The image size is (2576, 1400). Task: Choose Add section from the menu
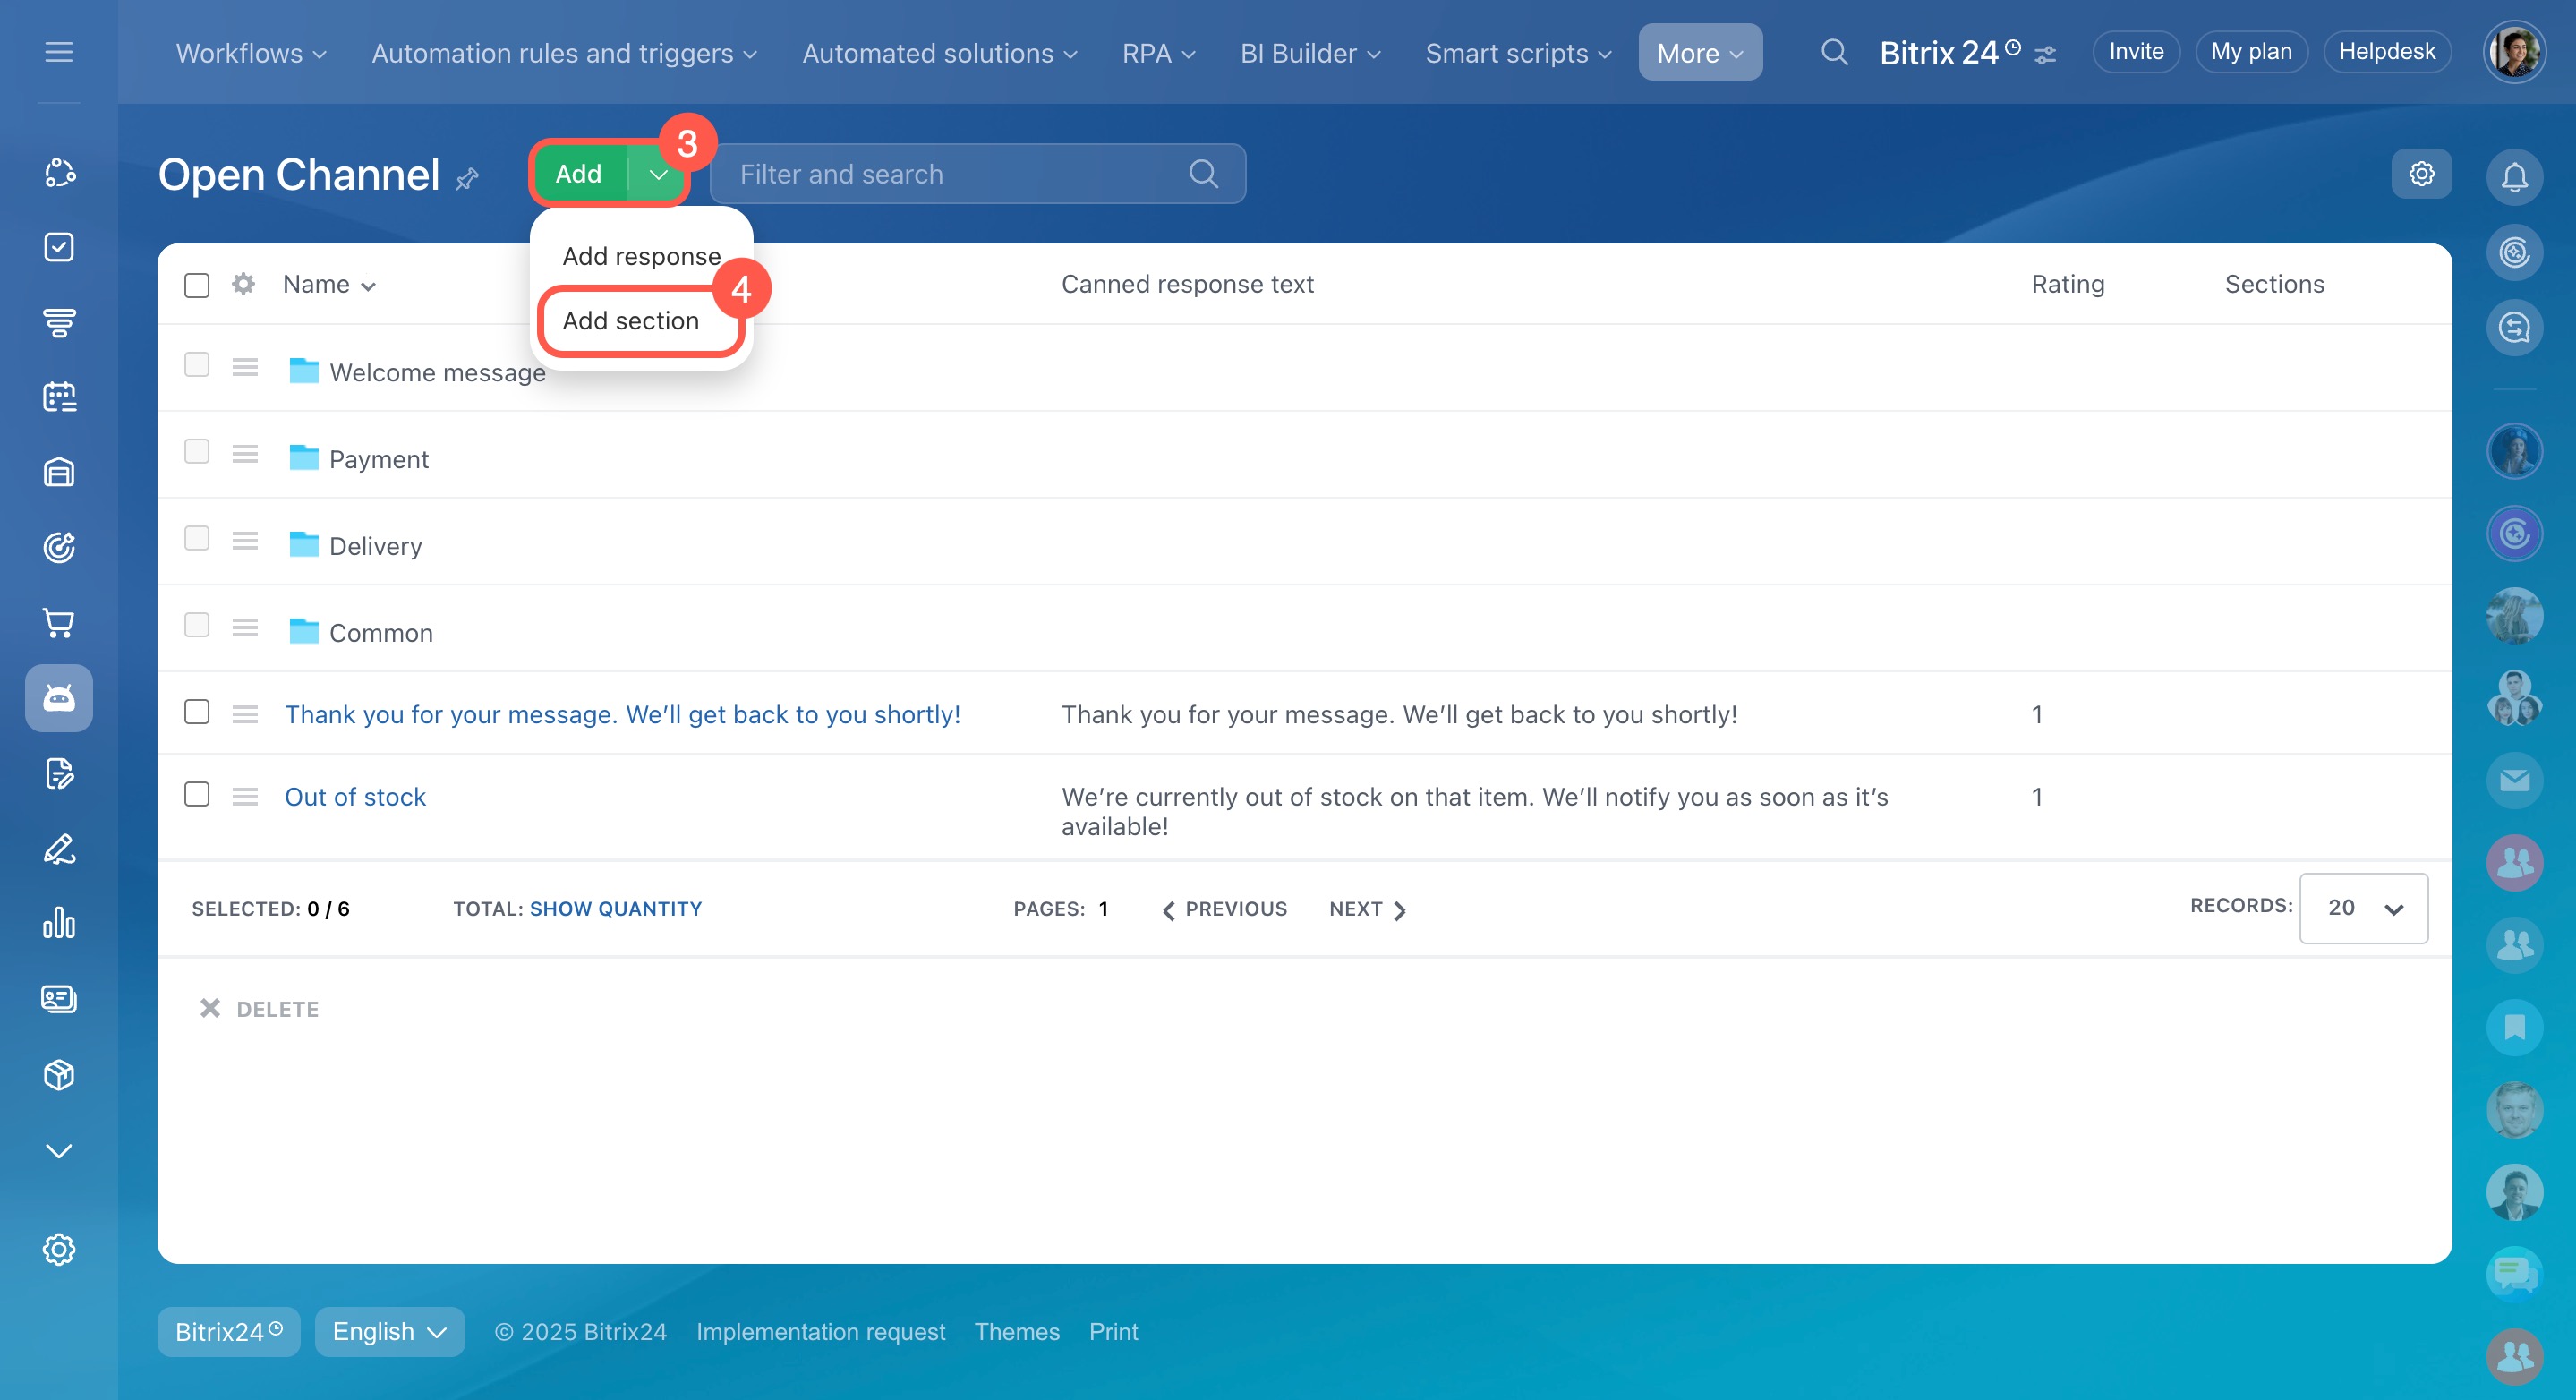[x=631, y=321]
